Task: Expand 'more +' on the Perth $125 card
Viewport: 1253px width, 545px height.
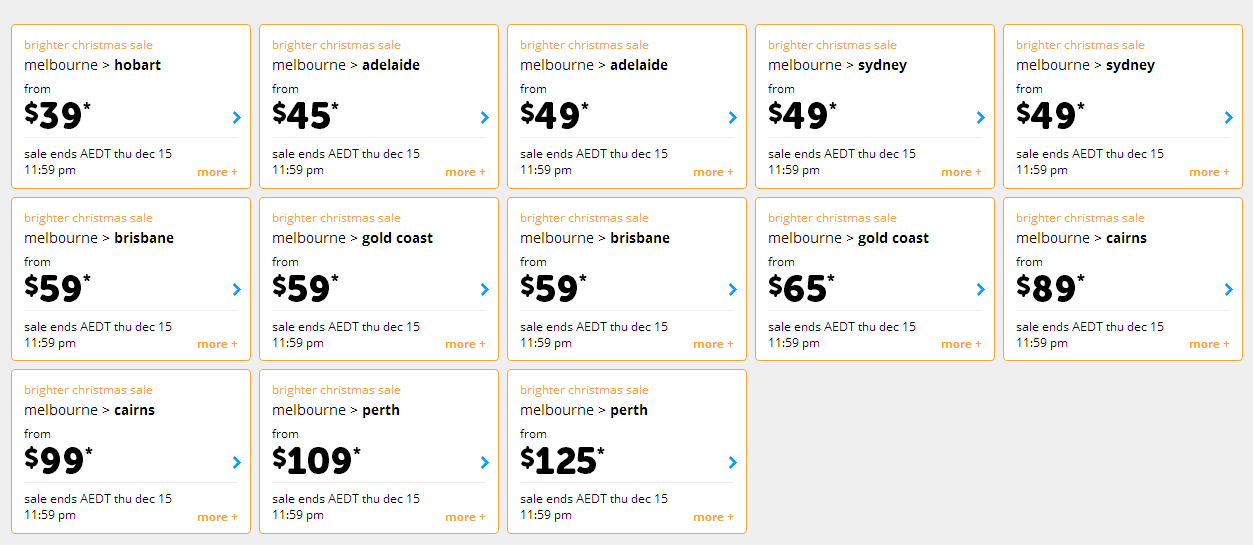Action: (713, 517)
